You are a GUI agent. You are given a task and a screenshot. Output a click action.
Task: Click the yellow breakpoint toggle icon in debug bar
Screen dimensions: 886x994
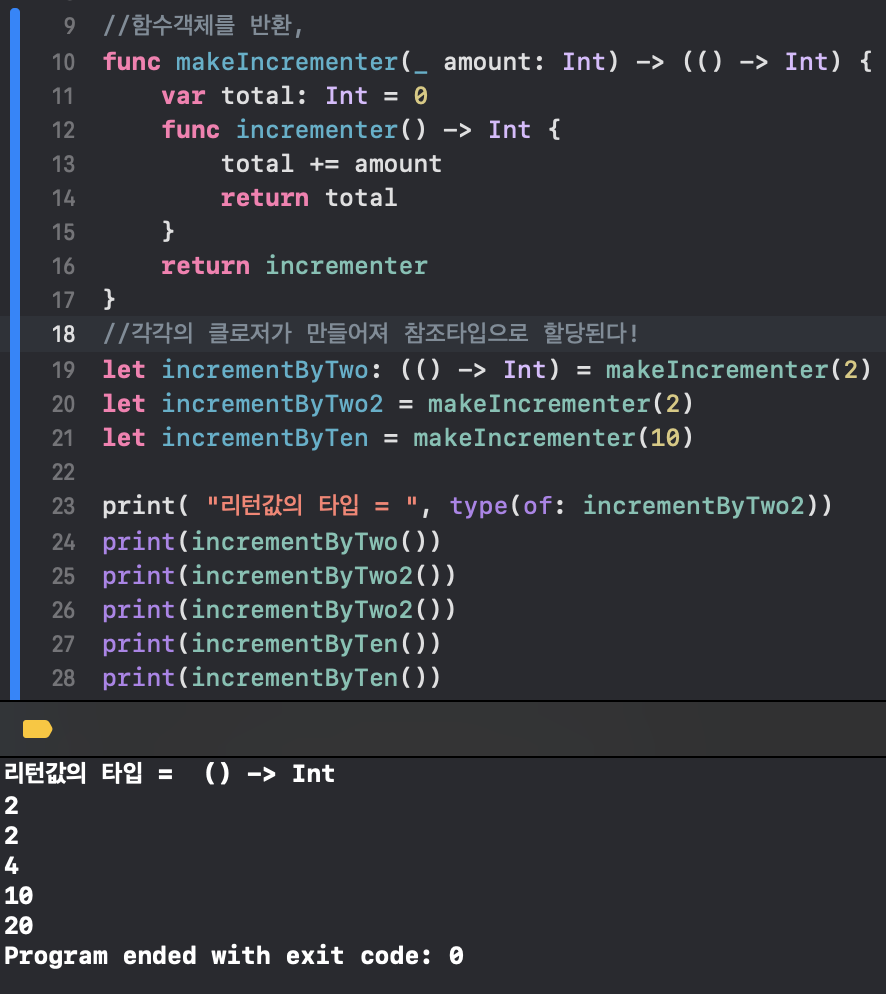37,729
